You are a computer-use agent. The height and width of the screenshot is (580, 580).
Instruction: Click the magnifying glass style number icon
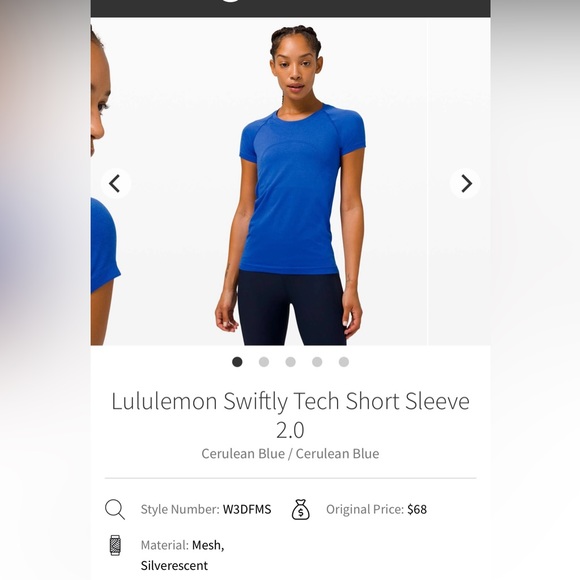coord(115,509)
